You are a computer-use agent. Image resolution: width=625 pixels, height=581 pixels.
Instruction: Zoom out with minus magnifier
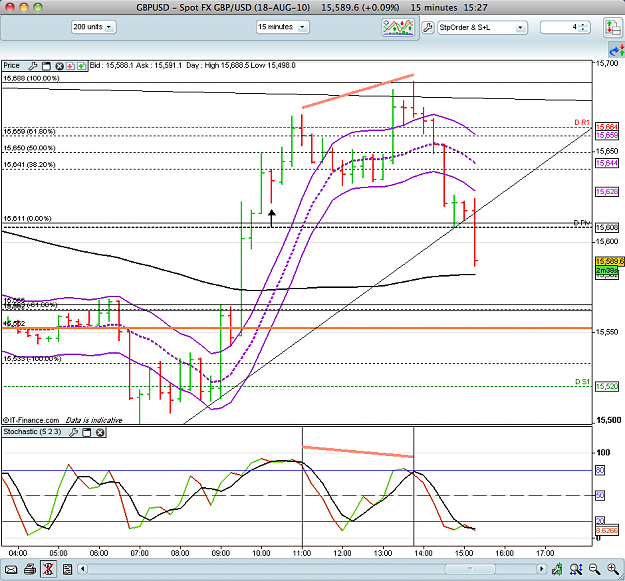point(594,569)
